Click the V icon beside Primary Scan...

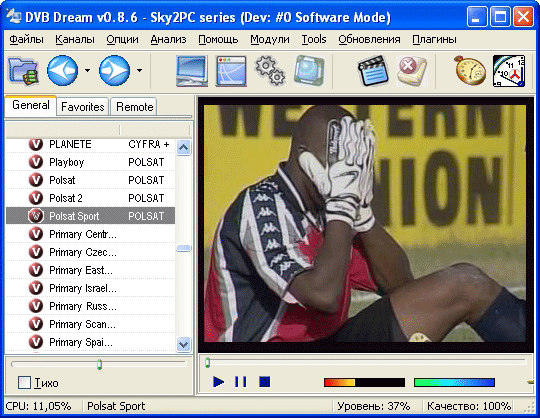pos(36,324)
